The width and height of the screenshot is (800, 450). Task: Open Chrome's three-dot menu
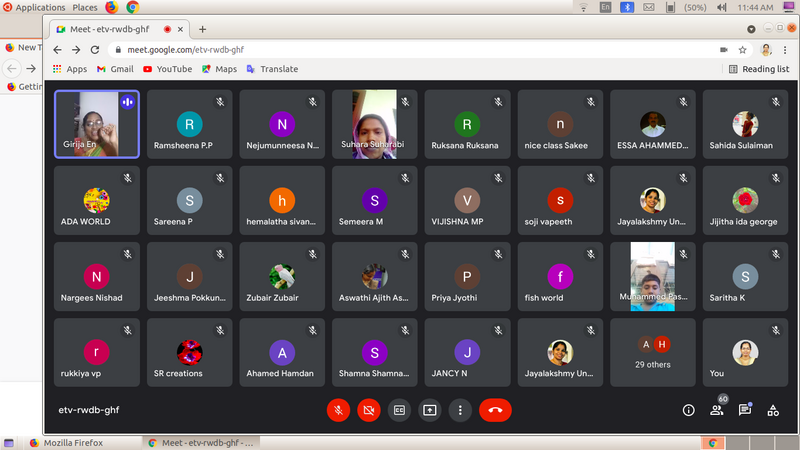click(x=787, y=49)
